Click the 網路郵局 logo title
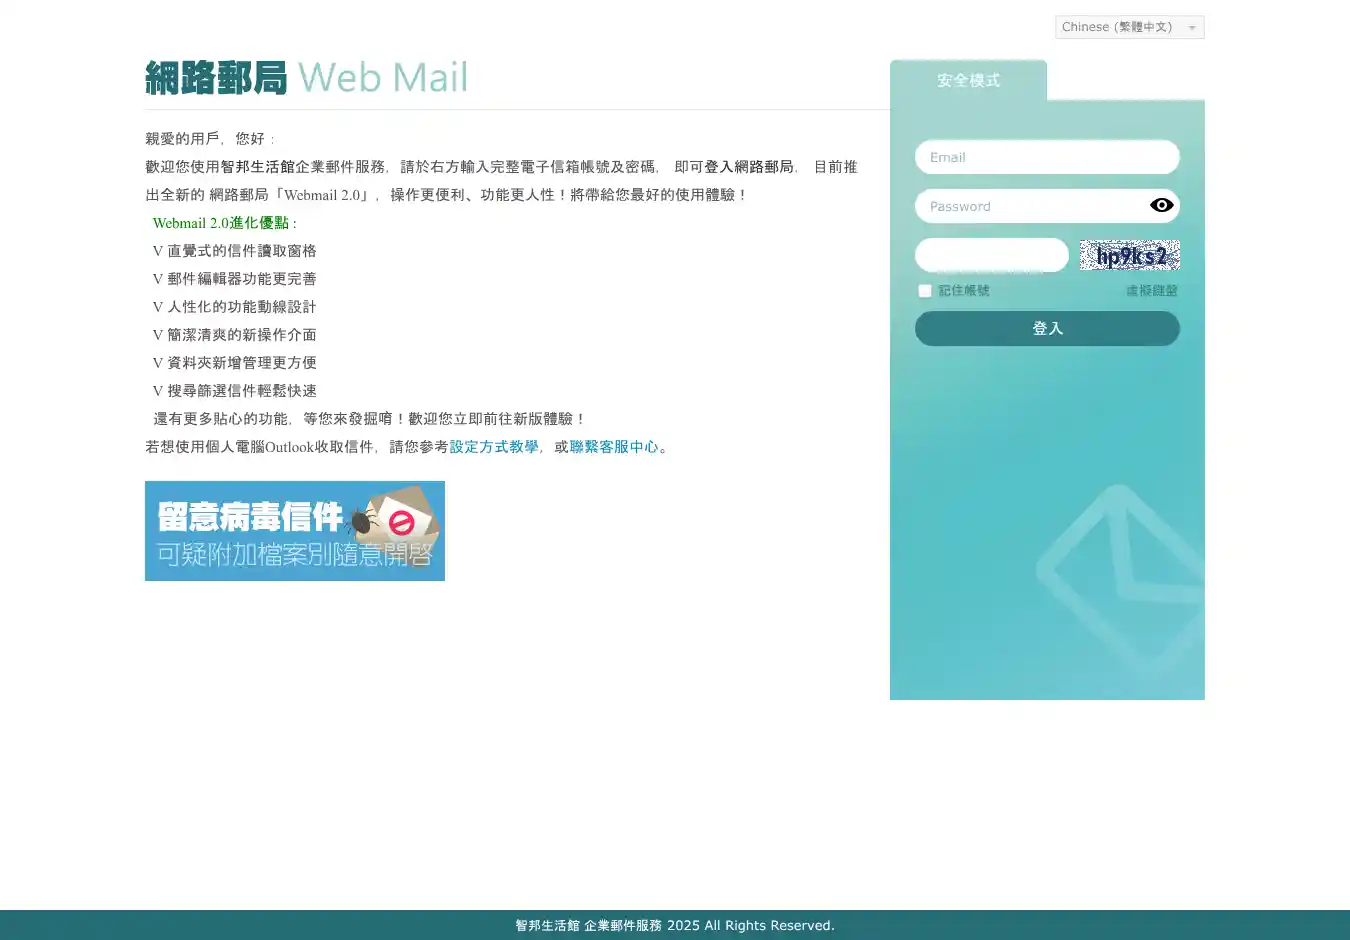The width and height of the screenshot is (1350, 940). tap(216, 78)
